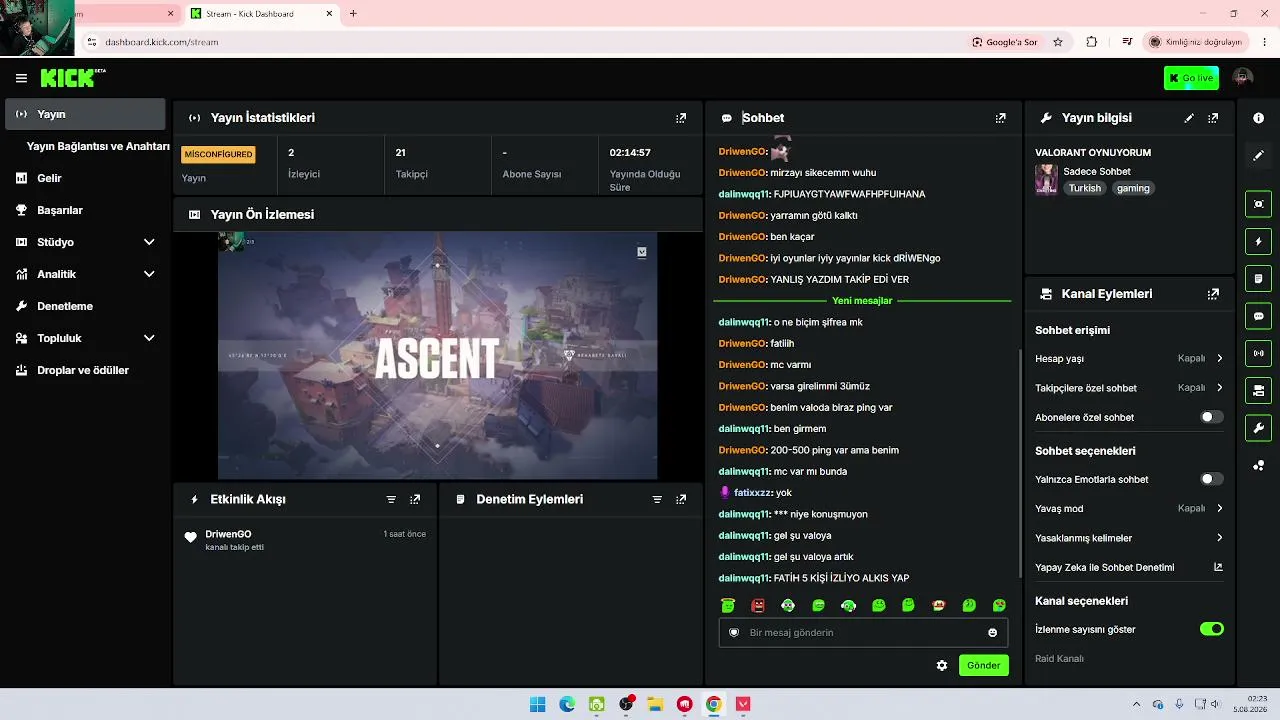Edit stream info with the Yayın bilgisi pencil

(1189, 118)
